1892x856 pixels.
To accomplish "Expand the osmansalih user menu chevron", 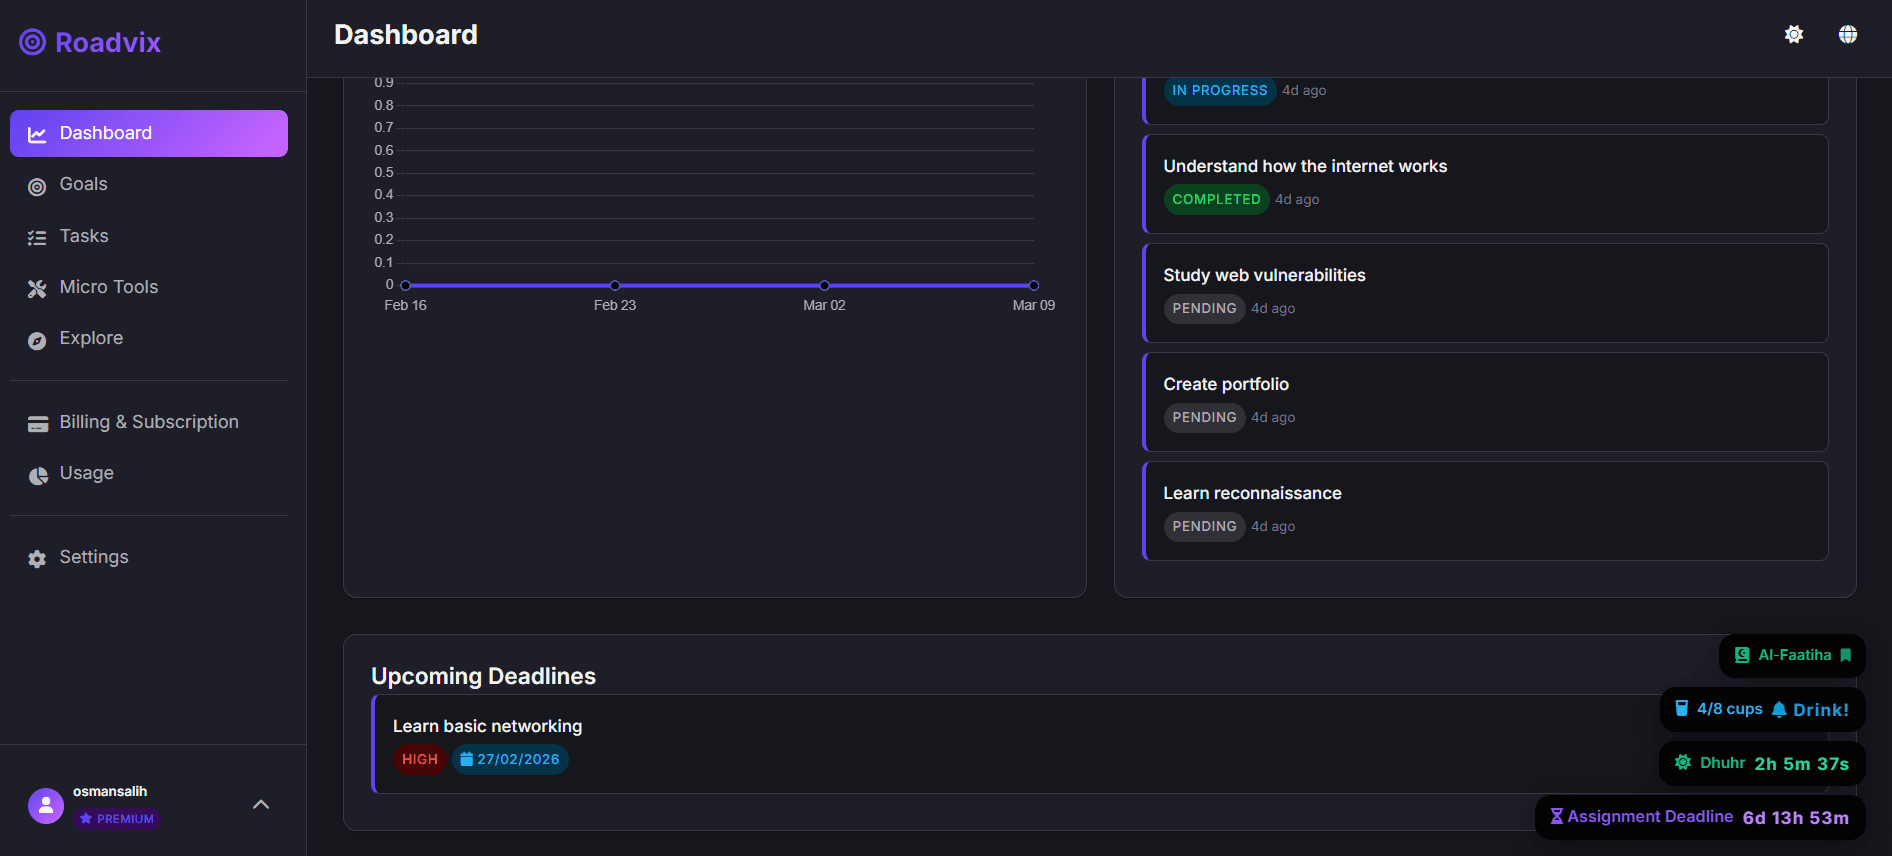I will tap(261, 805).
